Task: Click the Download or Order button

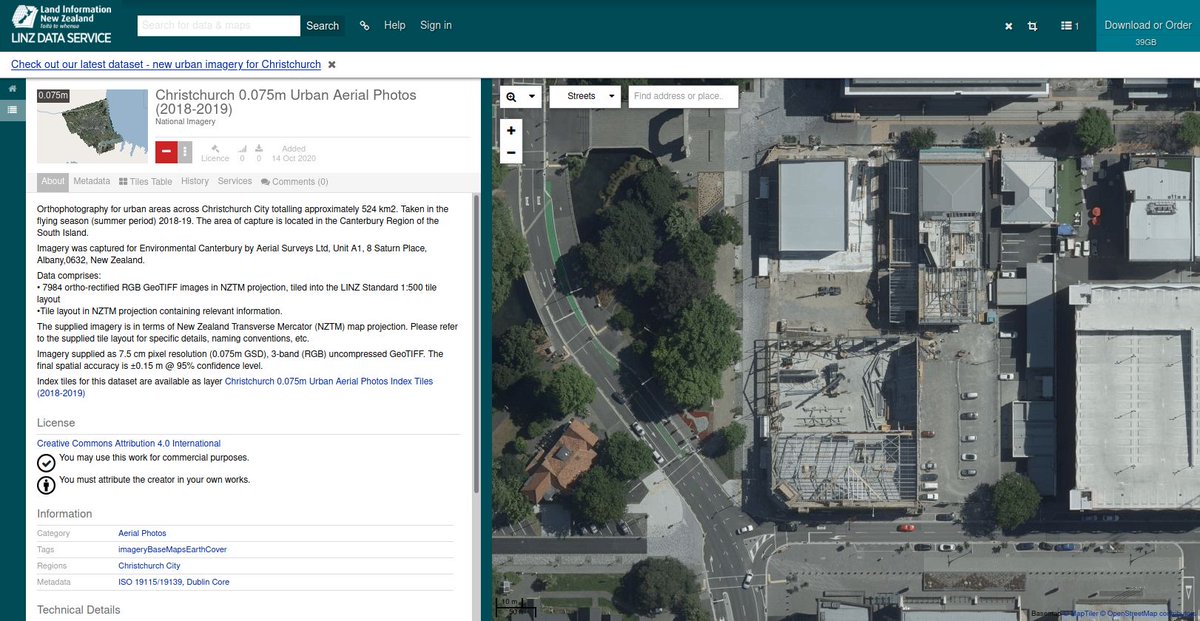Action: (1147, 26)
